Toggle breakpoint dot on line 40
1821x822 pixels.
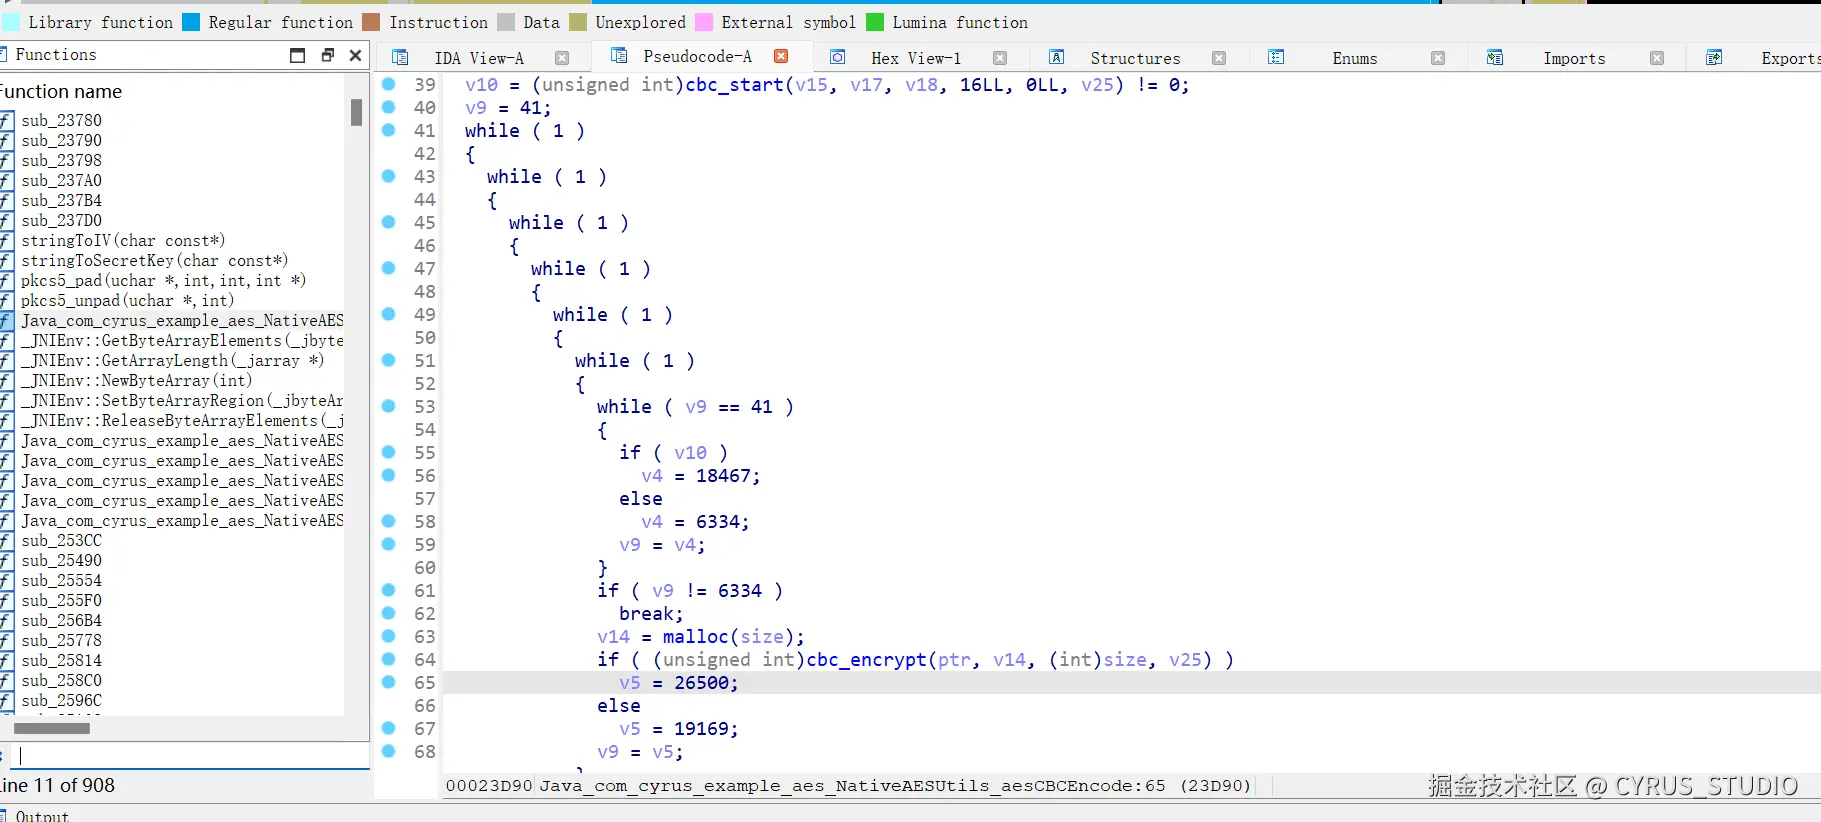[x=389, y=107]
